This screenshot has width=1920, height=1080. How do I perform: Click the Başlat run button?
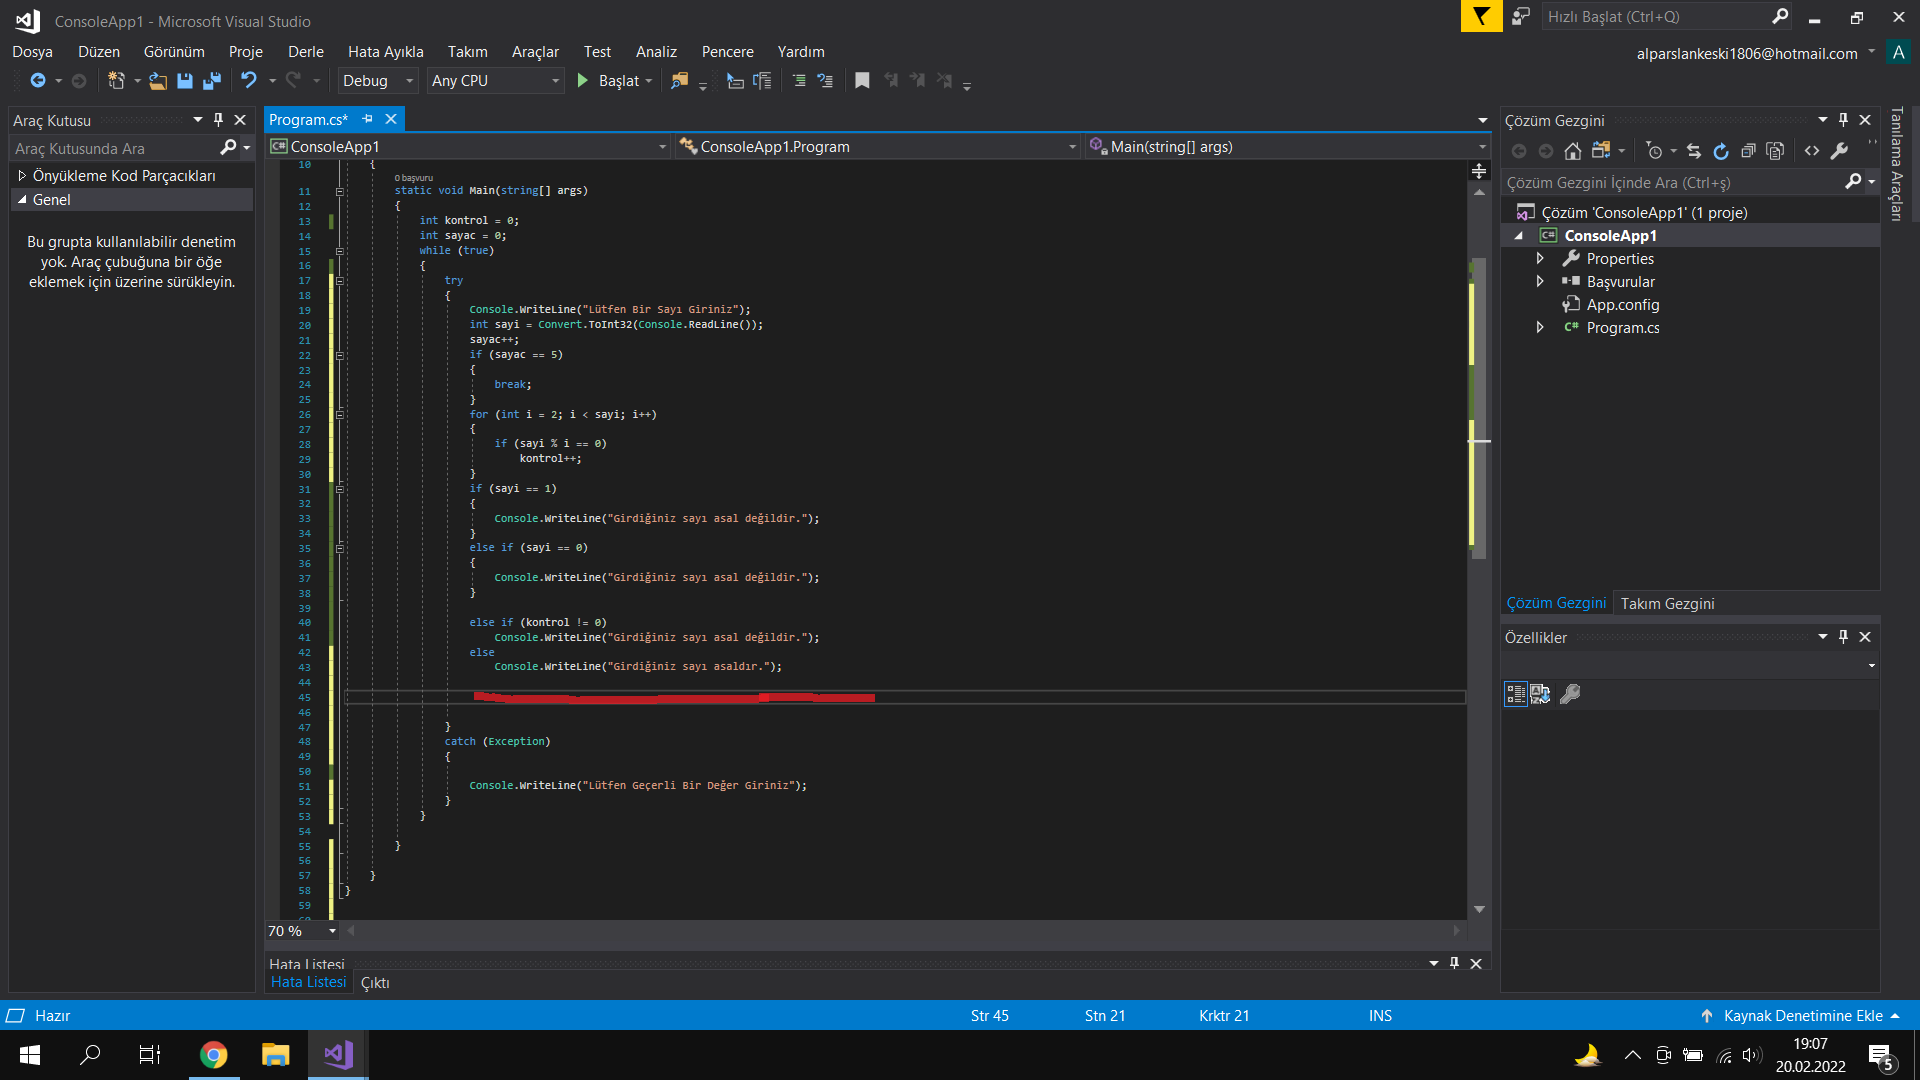pyautogui.click(x=608, y=81)
